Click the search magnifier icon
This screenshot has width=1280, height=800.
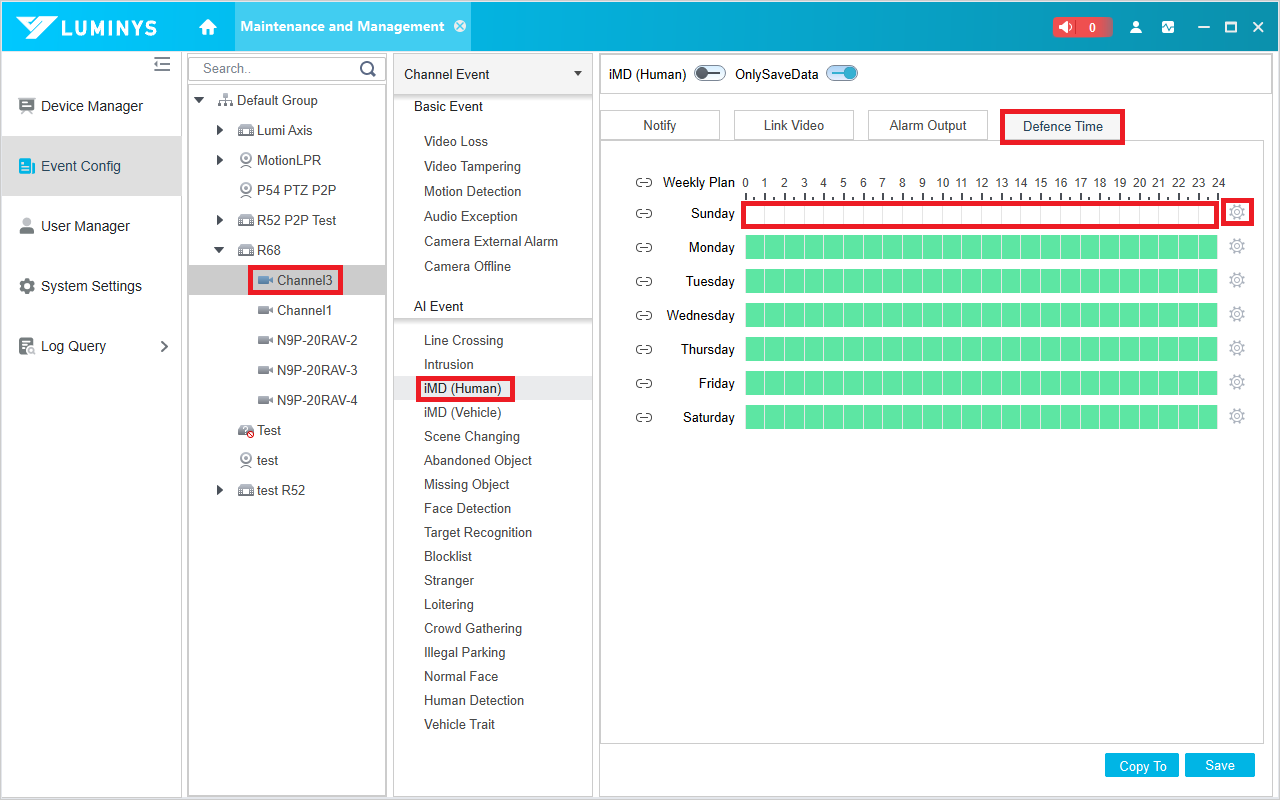368,69
